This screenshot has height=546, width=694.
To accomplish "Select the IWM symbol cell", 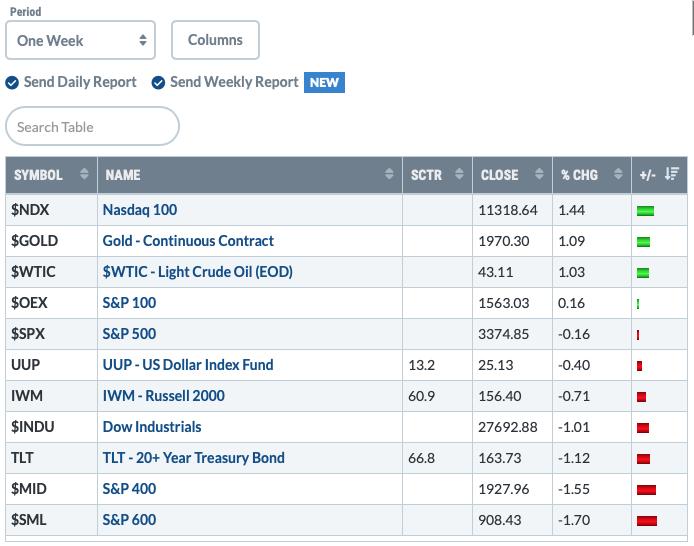I will [51, 396].
